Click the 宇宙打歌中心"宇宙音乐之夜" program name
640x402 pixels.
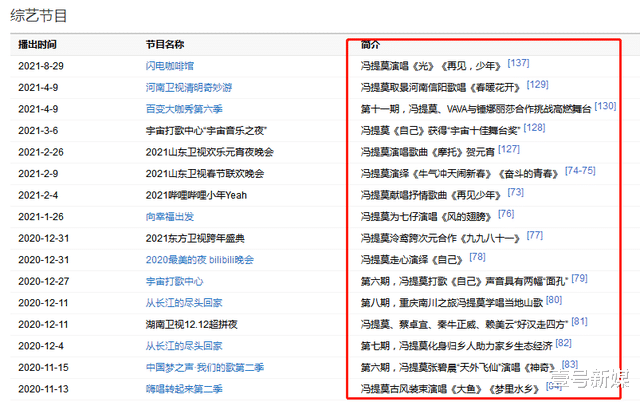coord(206,131)
